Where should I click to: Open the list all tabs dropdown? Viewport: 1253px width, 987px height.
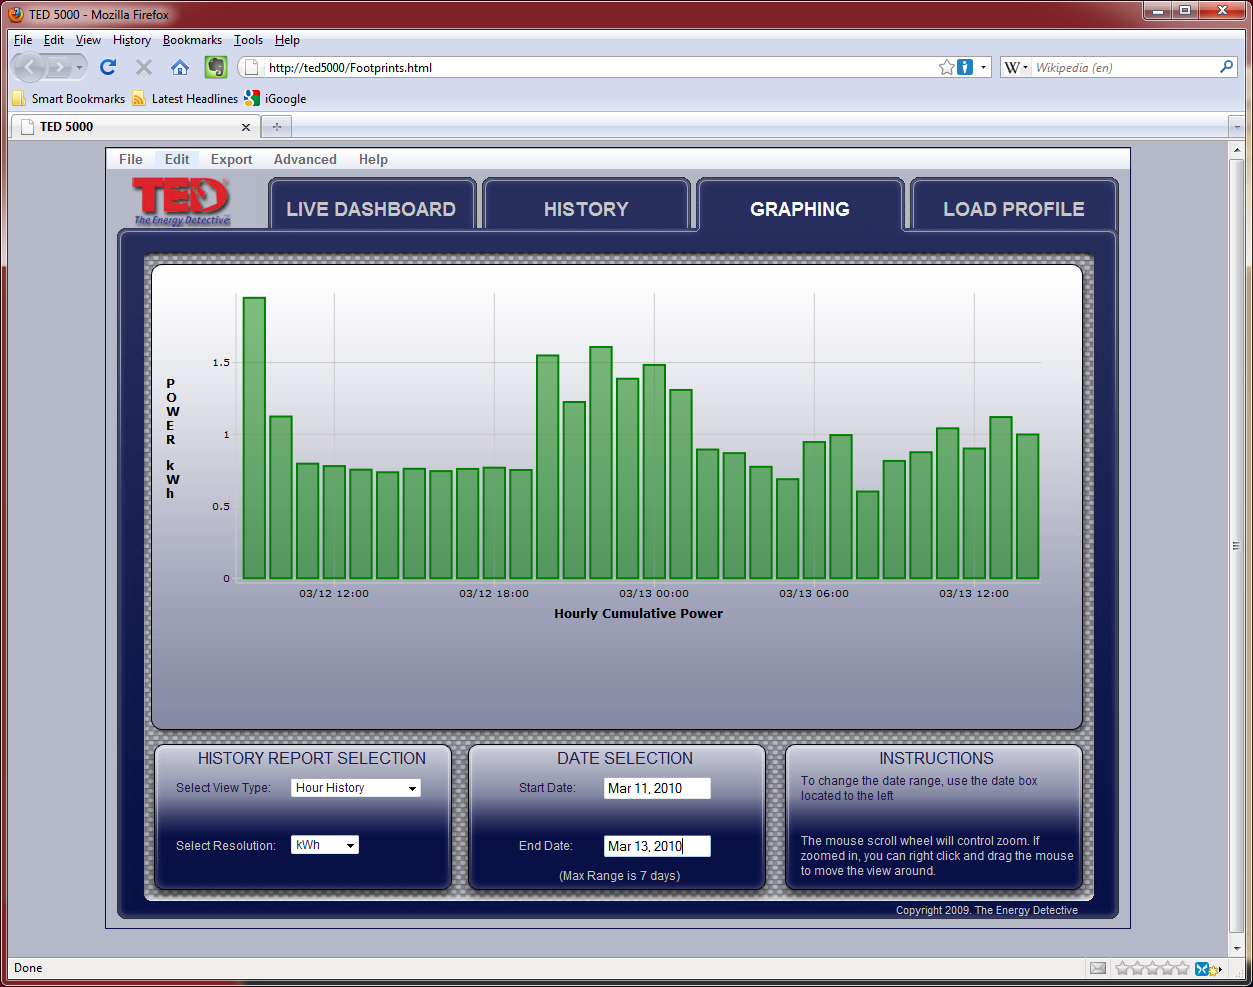pos(1237,127)
